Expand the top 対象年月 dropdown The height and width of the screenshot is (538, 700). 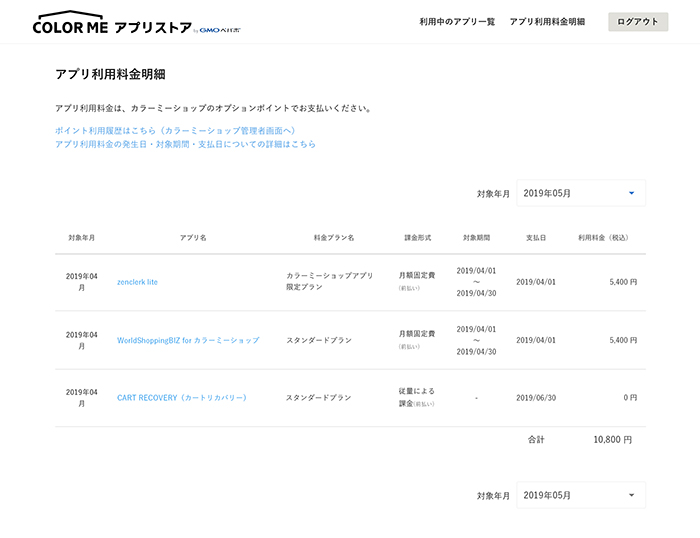(581, 193)
